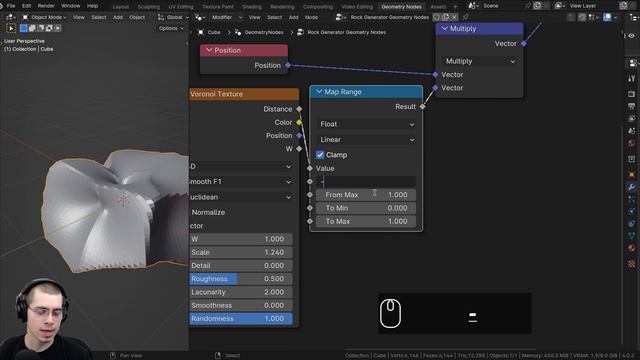Open the Object Mode dropdown
This screenshot has height=360, width=640.
pyautogui.click(x=44, y=17)
